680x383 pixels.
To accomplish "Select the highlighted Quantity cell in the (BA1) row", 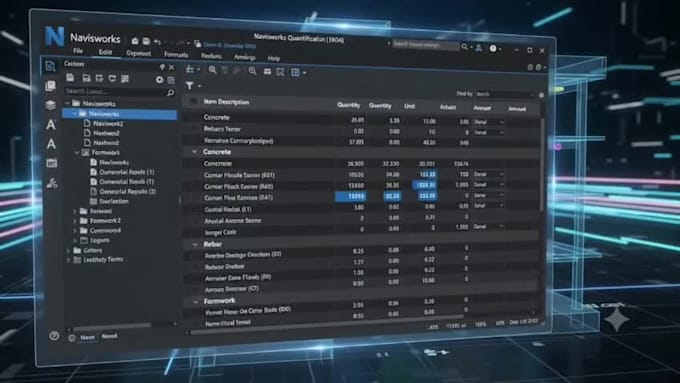I will (350, 196).
